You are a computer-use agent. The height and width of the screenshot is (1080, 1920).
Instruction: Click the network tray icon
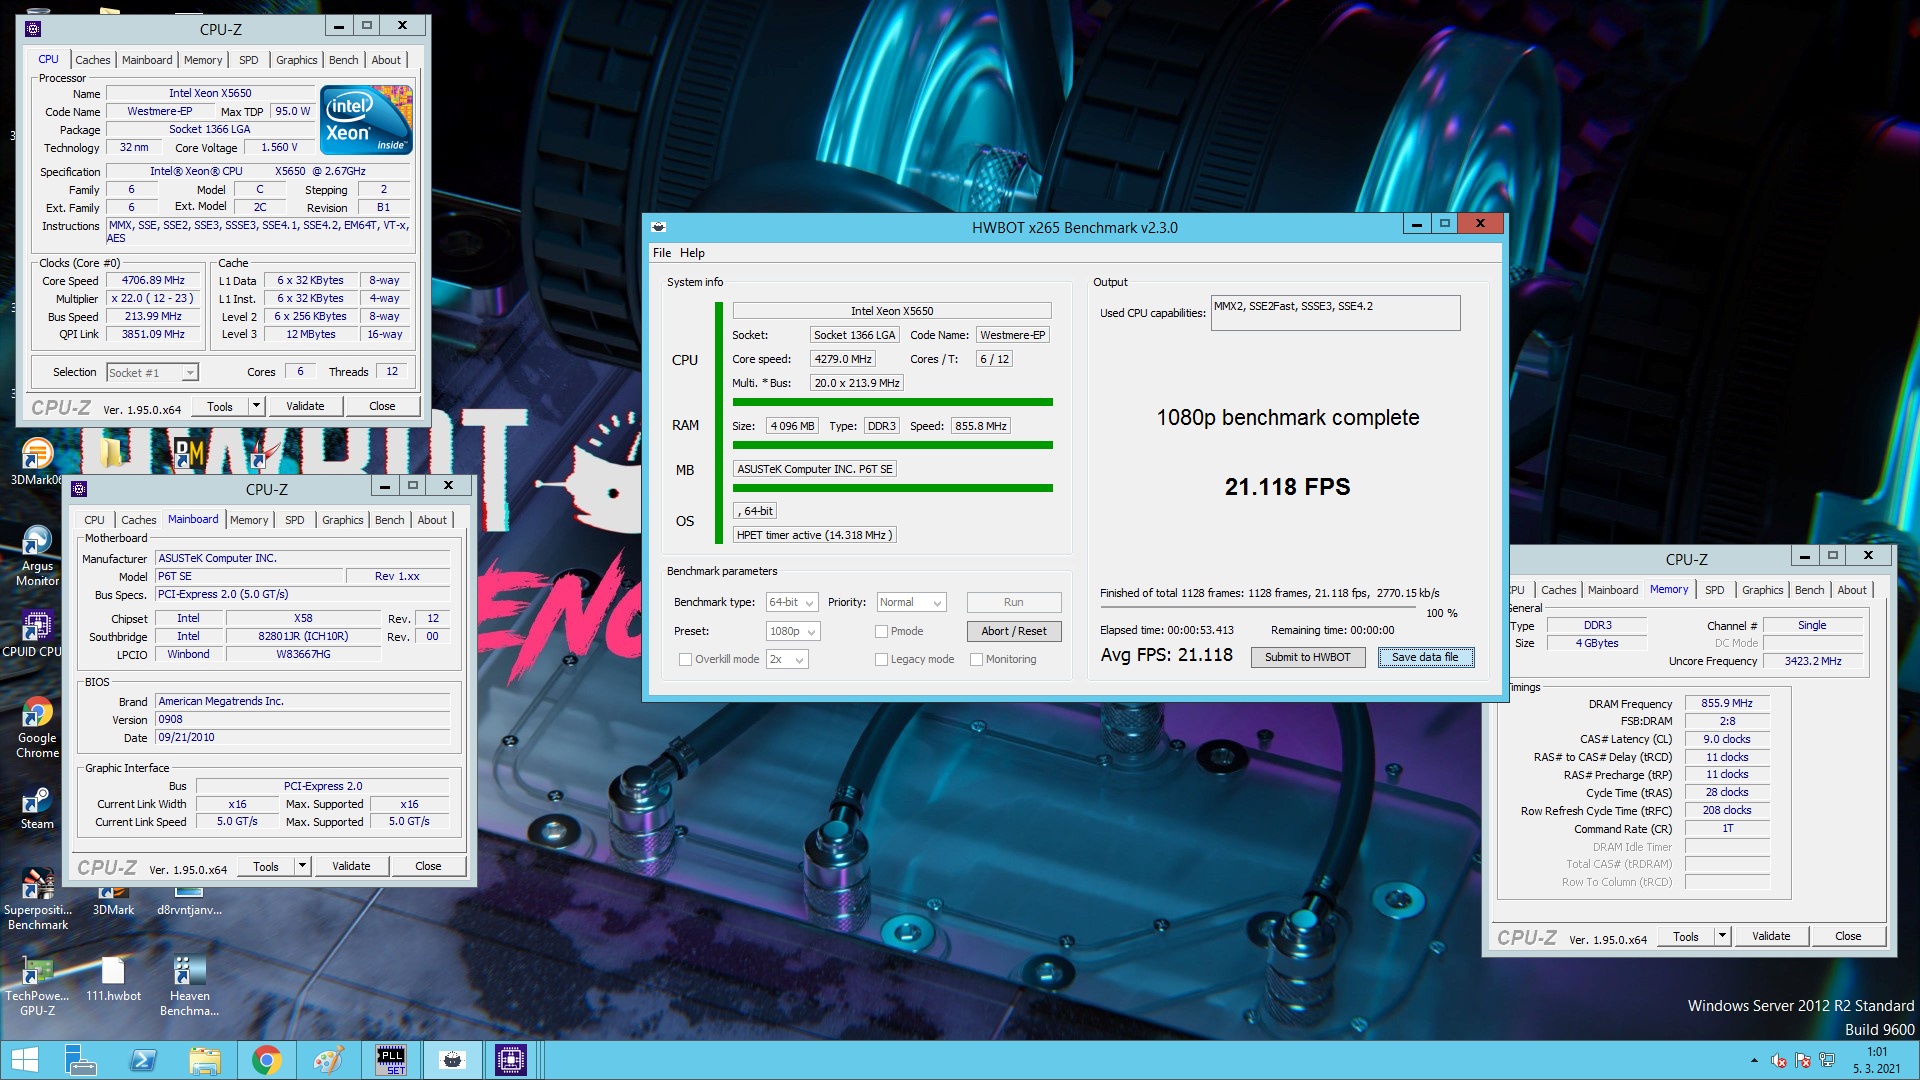[x=1827, y=1061]
